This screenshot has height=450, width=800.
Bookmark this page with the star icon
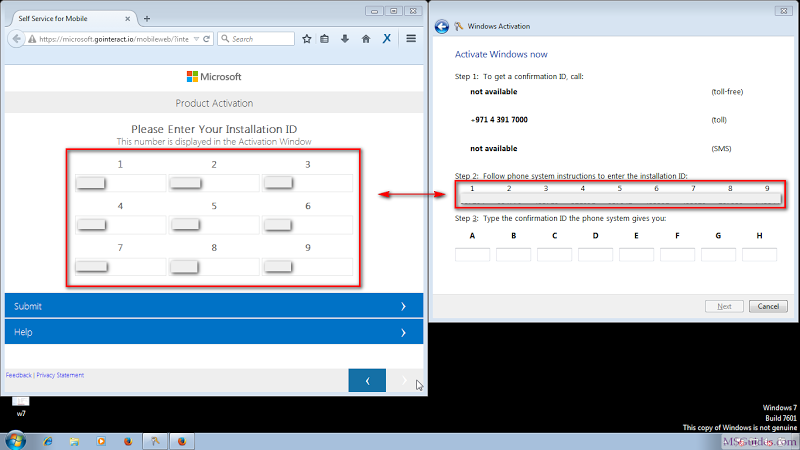coord(307,39)
